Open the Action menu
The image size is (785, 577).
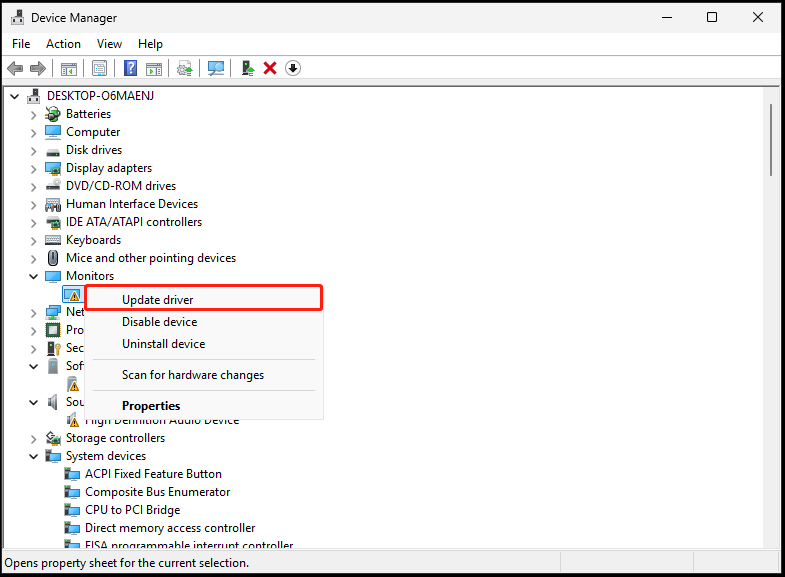coord(63,44)
